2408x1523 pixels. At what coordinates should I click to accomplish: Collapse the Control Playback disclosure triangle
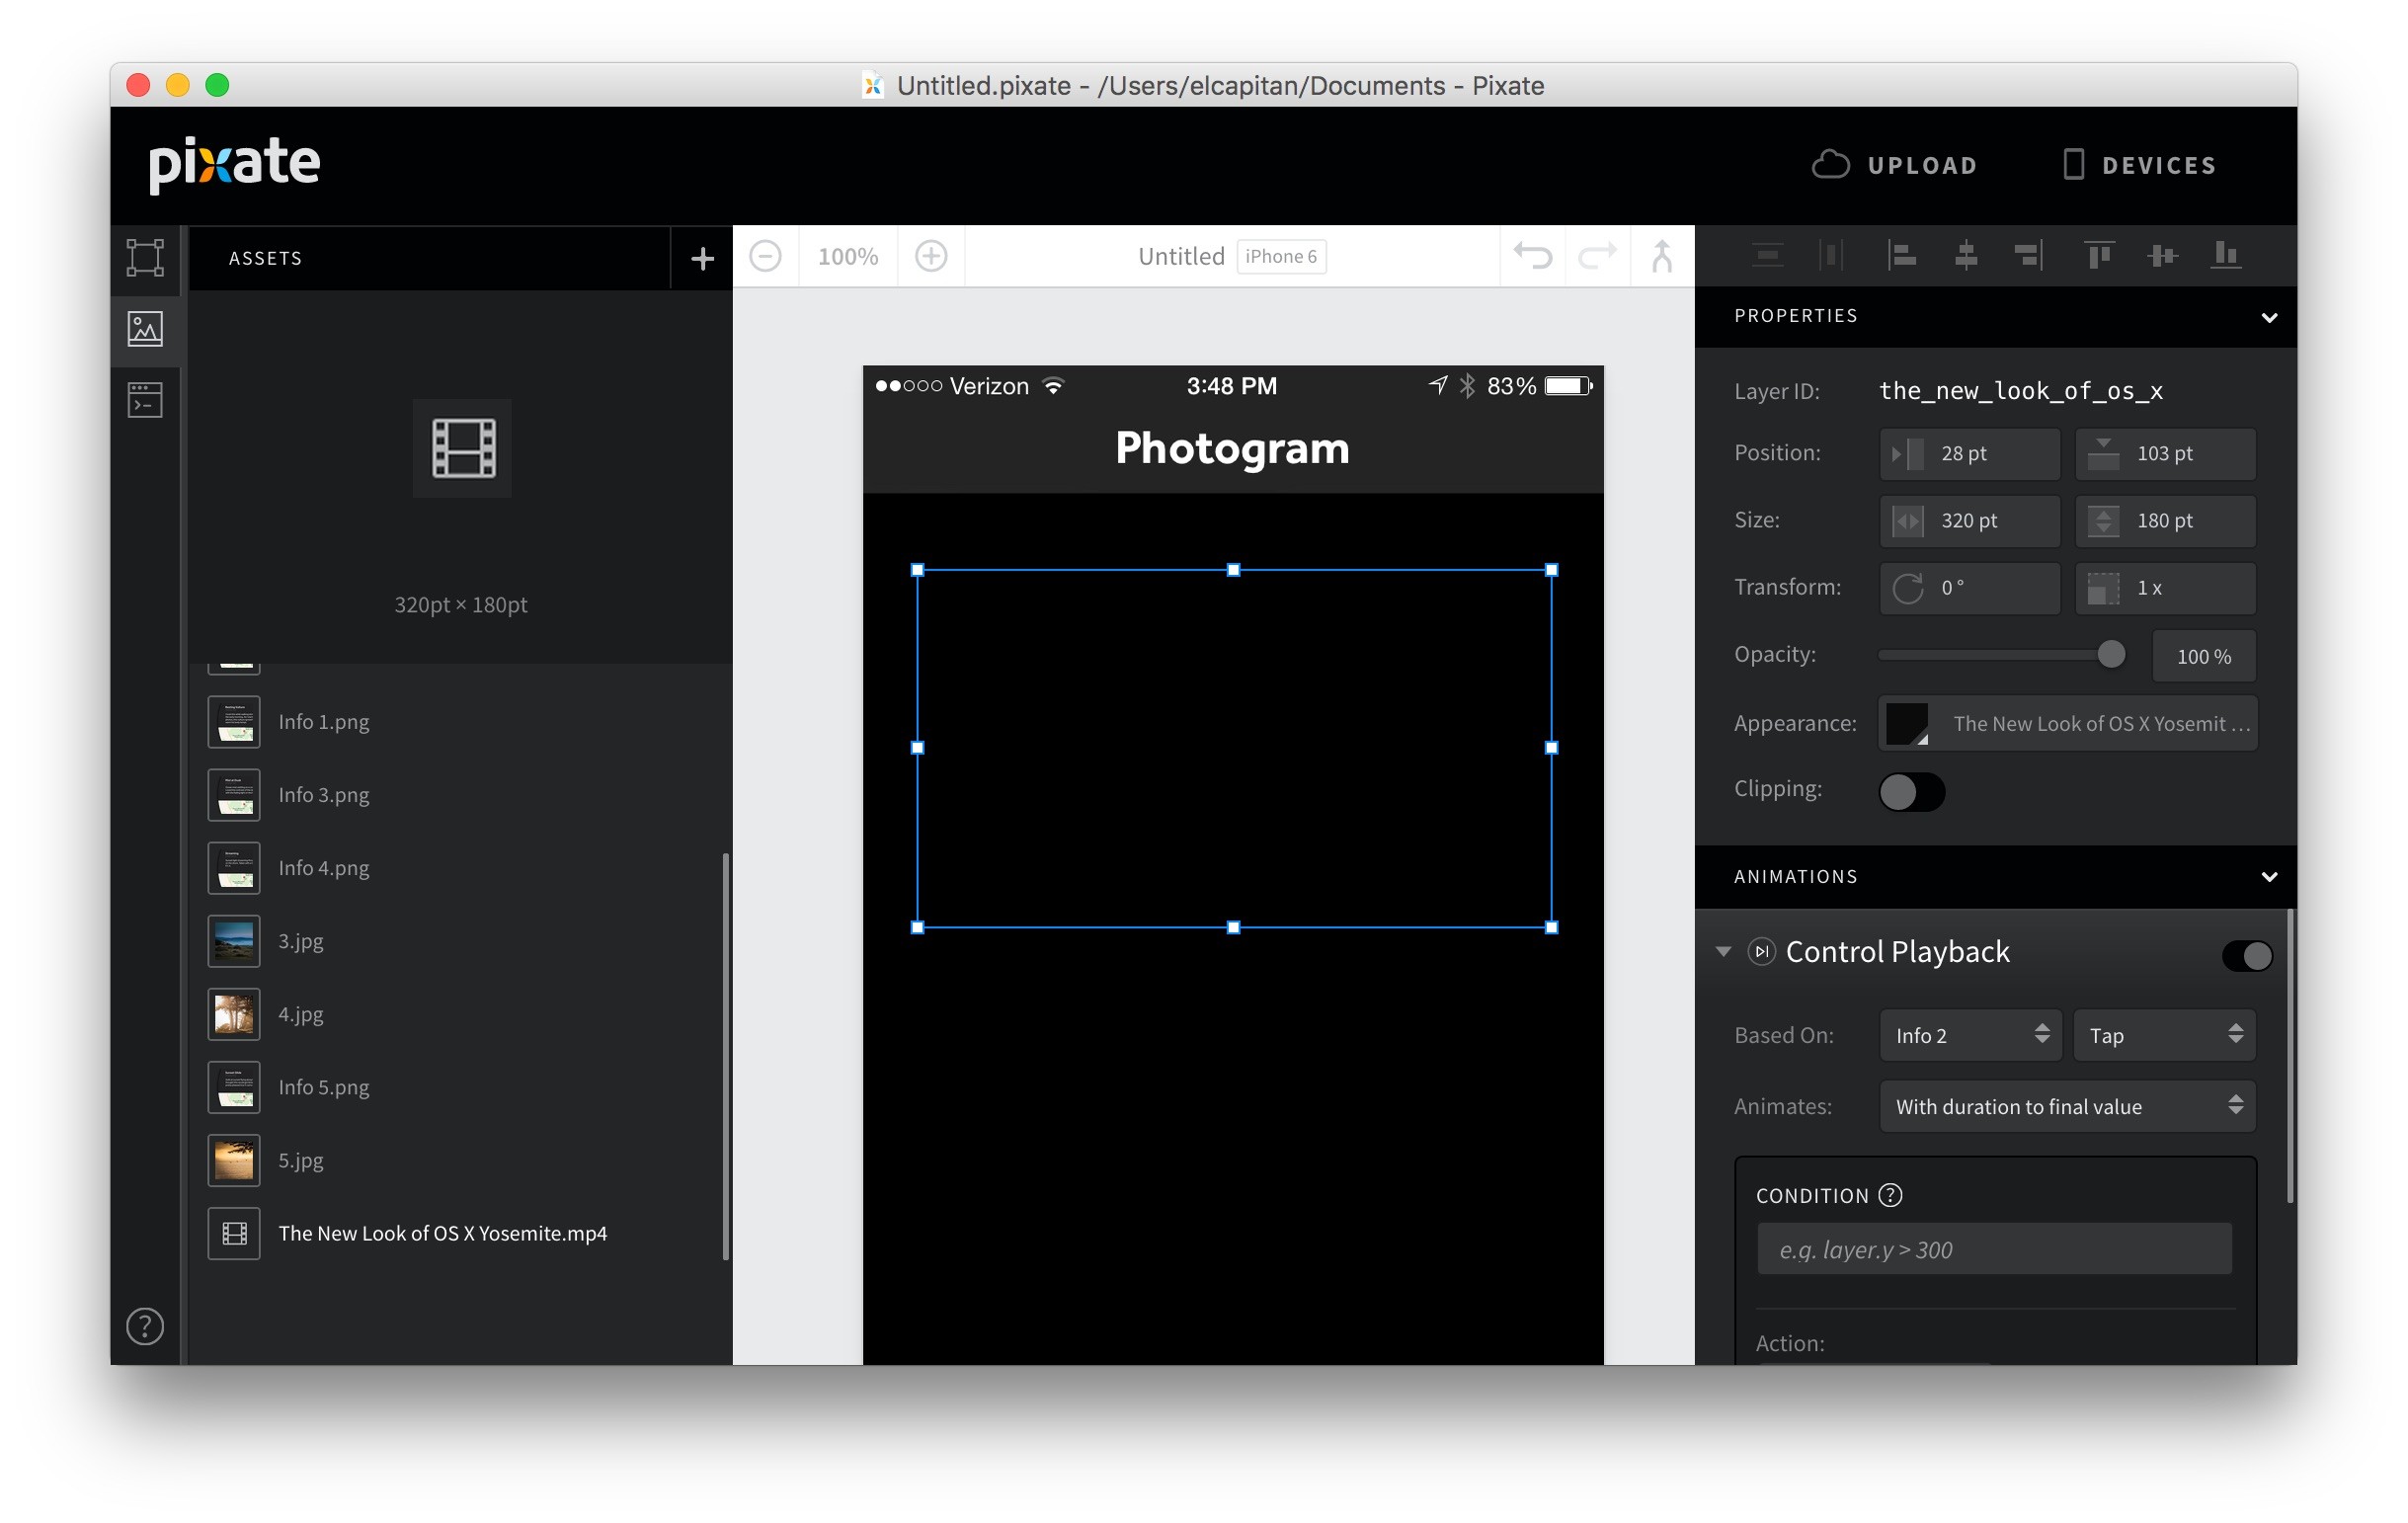click(x=1723, y=951)
